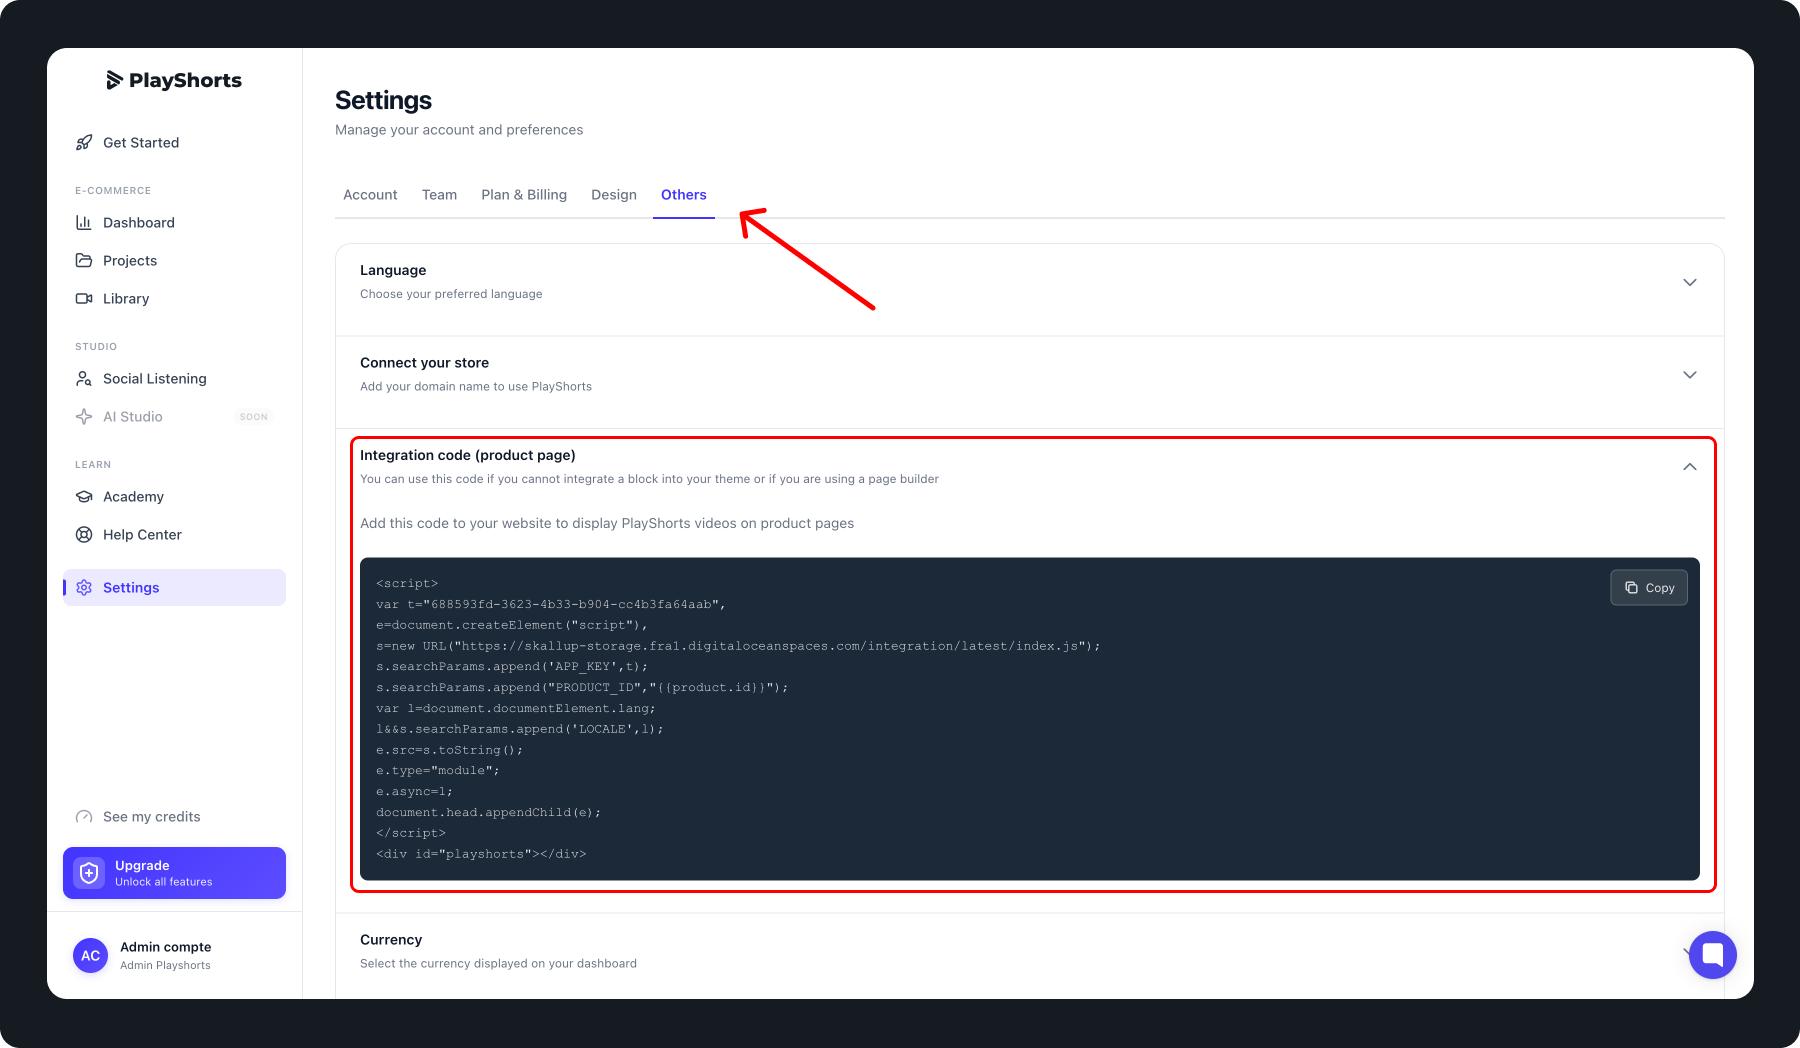The width and height of the screenshot is (1800, 1048).
Task: Click the AI Studio sparkle icon
Action: (84, 416)
